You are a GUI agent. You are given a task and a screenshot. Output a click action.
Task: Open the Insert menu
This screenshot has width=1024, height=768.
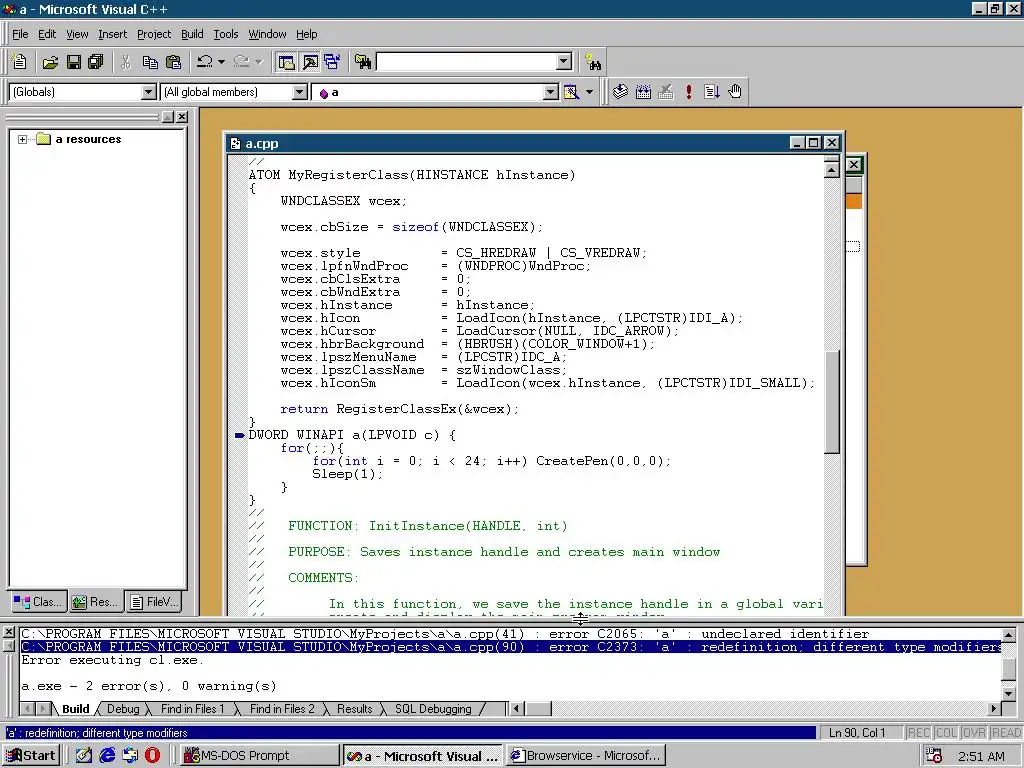point(113,34)
